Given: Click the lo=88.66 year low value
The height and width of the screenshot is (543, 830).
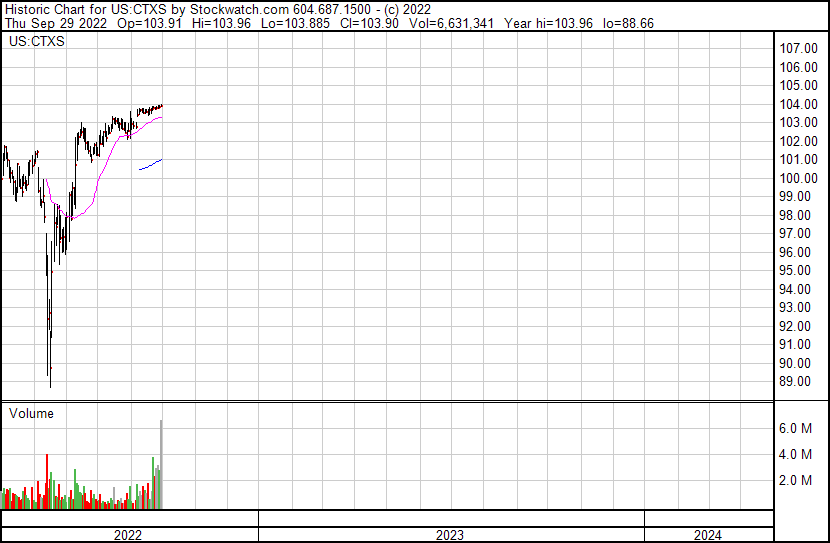Looking at the screenshot, I should tap(628, 23).
